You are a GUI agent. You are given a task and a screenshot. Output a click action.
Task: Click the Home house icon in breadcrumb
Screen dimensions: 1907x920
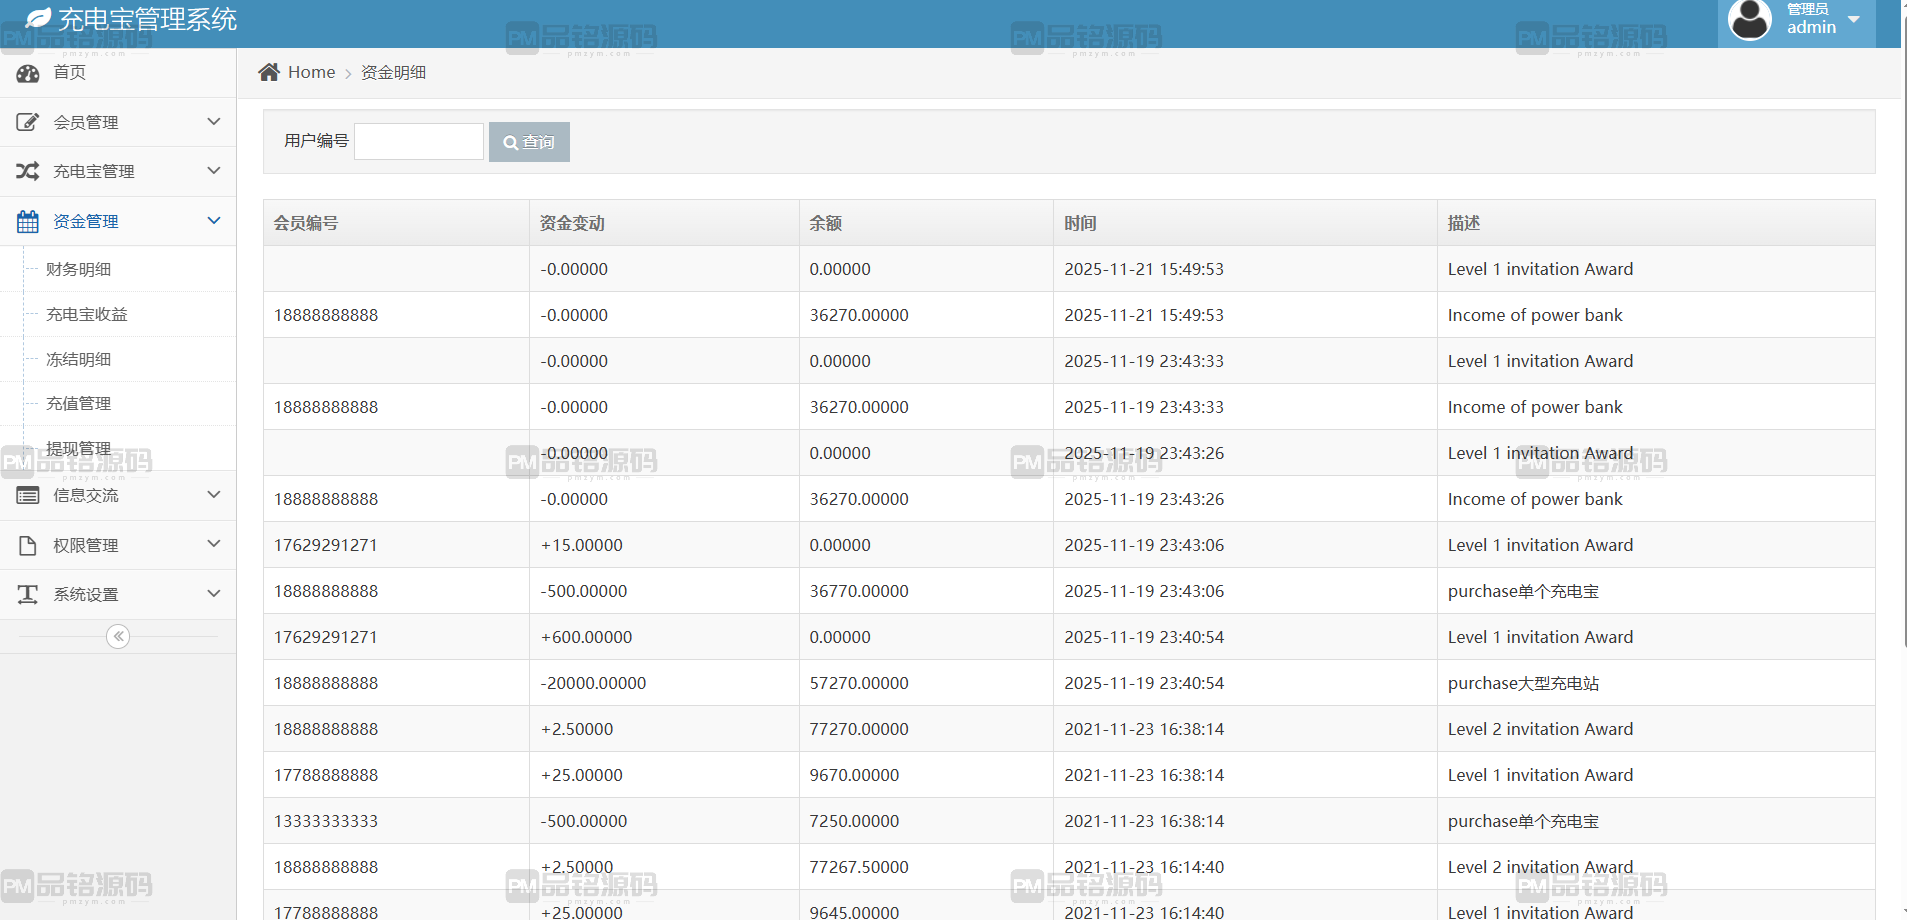tap(269, 72)
